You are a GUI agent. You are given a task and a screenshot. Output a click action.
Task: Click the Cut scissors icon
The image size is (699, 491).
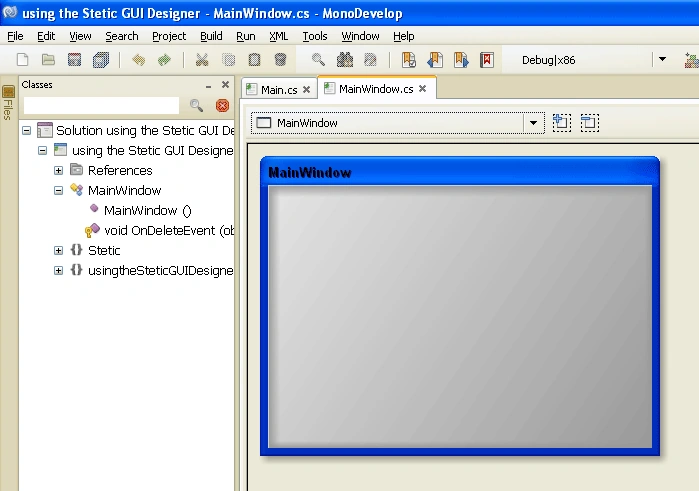202,59
